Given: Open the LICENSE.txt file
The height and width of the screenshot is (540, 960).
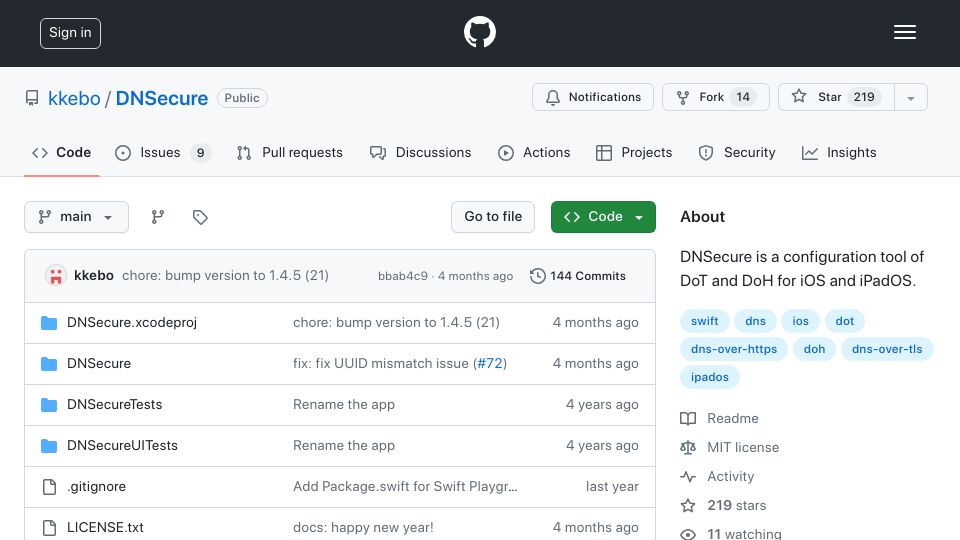Looking at the screenshot, I should tap(105, 528).
